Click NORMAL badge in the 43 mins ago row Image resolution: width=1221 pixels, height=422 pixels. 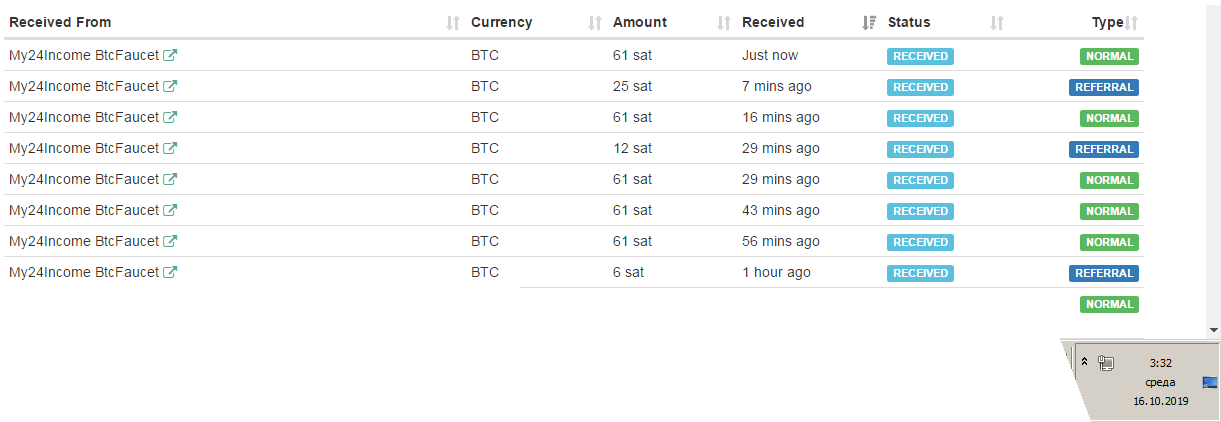coord(1109,211)
